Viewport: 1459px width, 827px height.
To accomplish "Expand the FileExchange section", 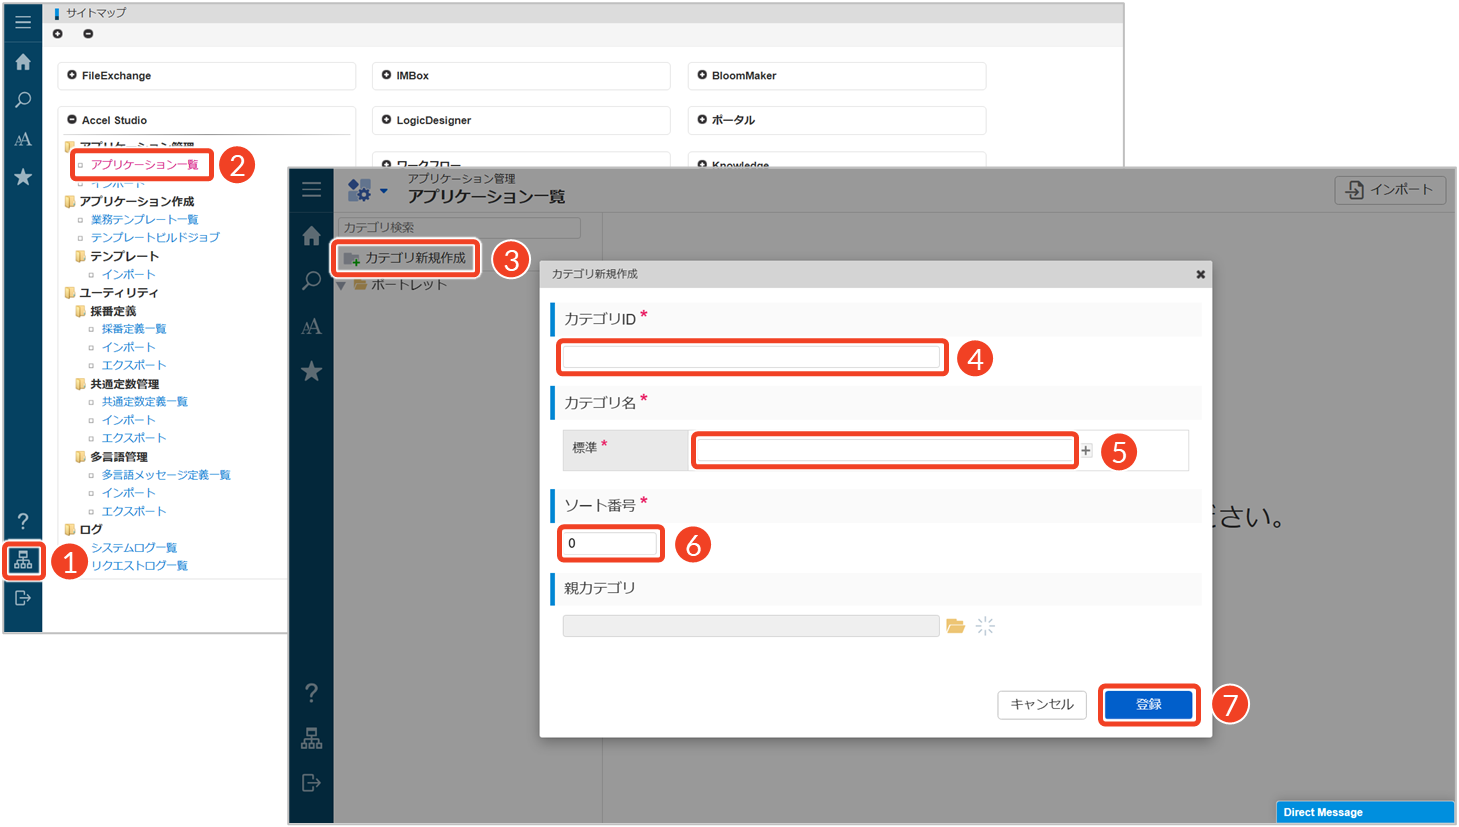I will click(72, 75).
